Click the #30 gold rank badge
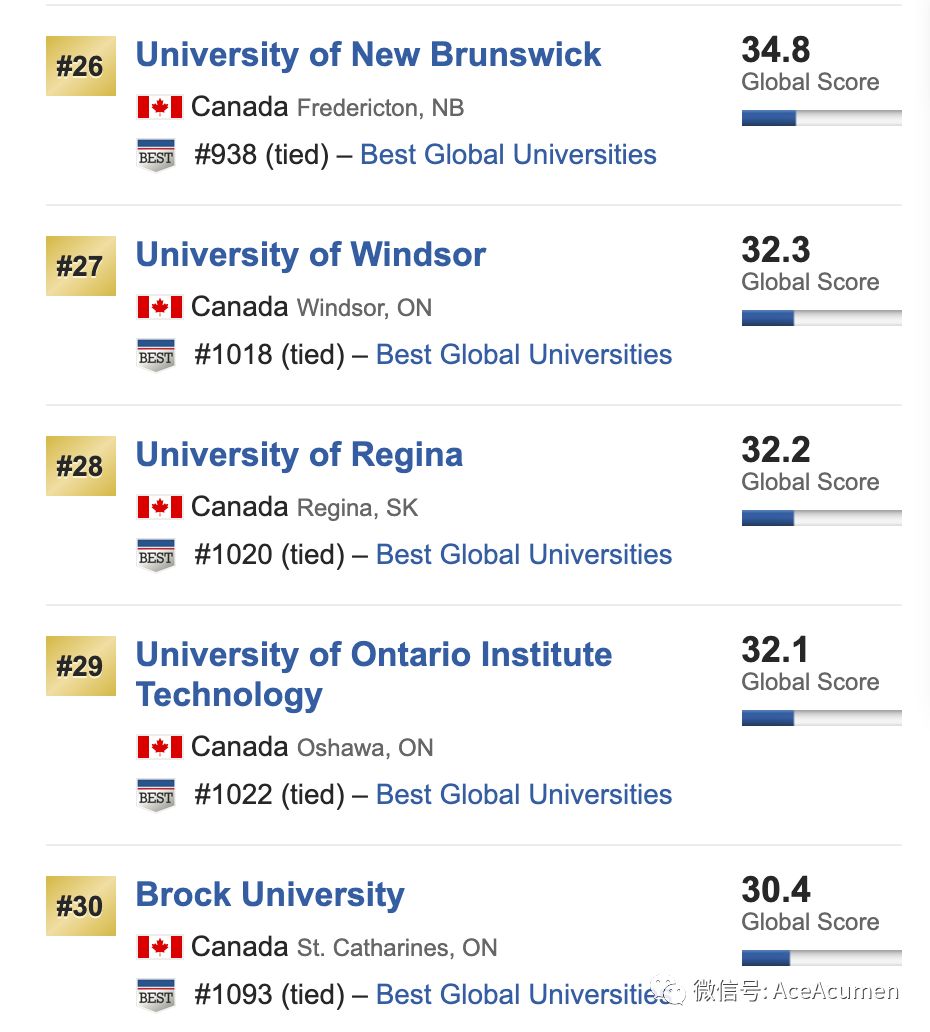This screenshot has height=1032, width=930. click(x=81, y=906)
